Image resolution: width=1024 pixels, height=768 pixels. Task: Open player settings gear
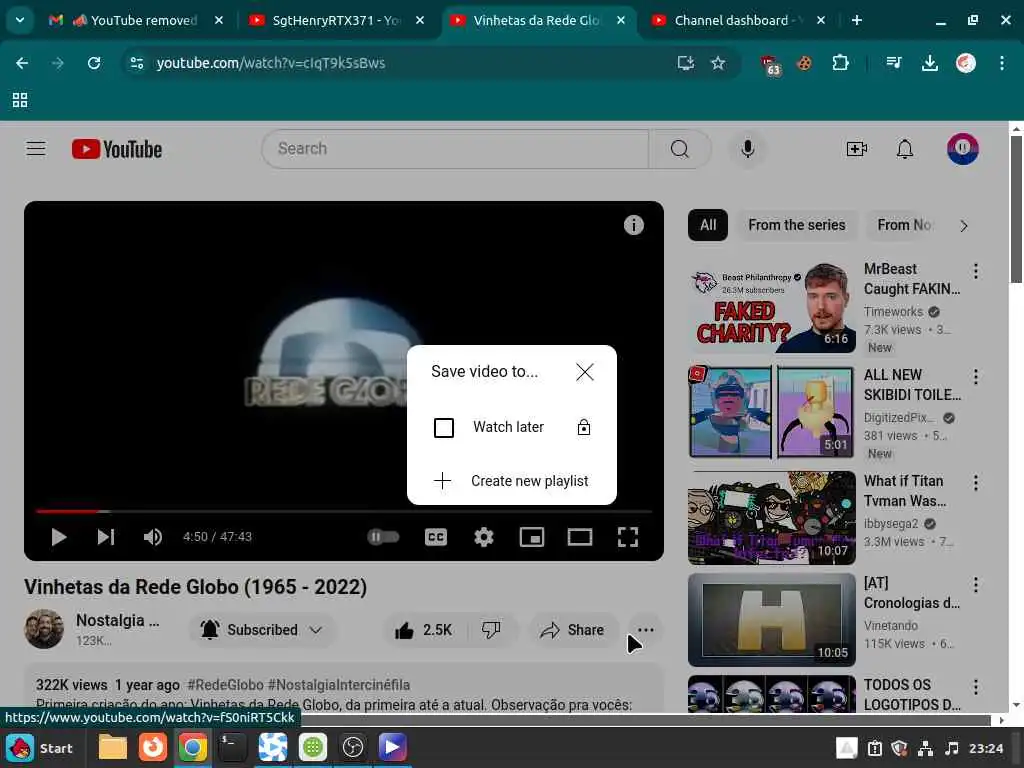pos(483,537)
